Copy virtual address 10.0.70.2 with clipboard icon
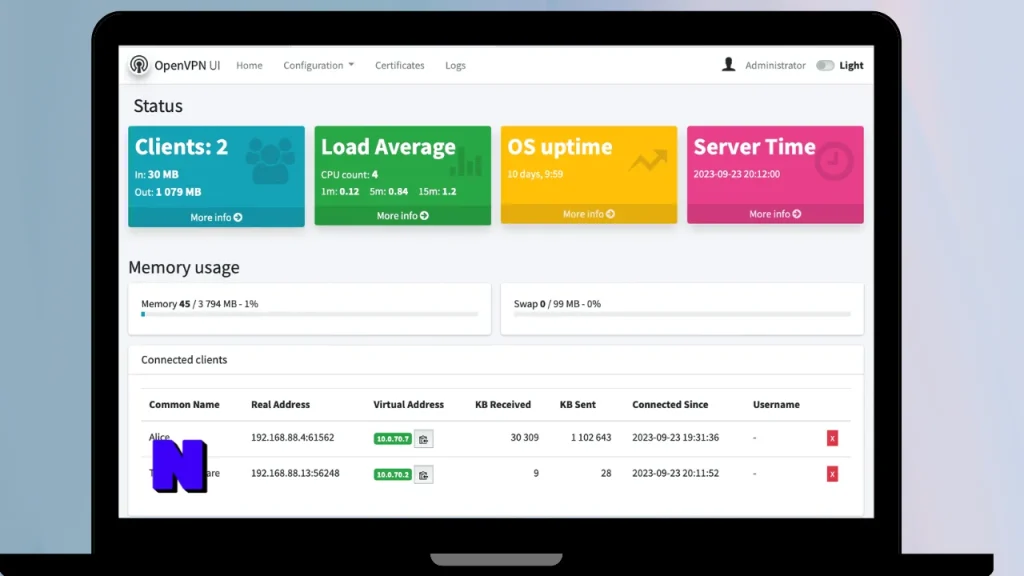 423,475
